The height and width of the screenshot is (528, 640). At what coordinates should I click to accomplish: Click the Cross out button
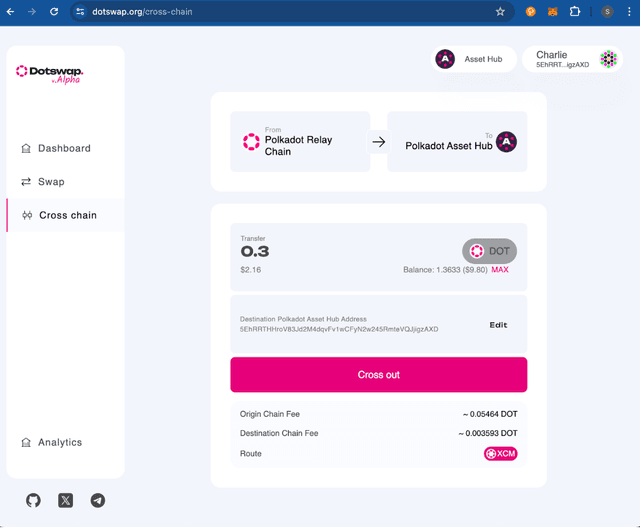pyautogui.click(x=378, y=375)
